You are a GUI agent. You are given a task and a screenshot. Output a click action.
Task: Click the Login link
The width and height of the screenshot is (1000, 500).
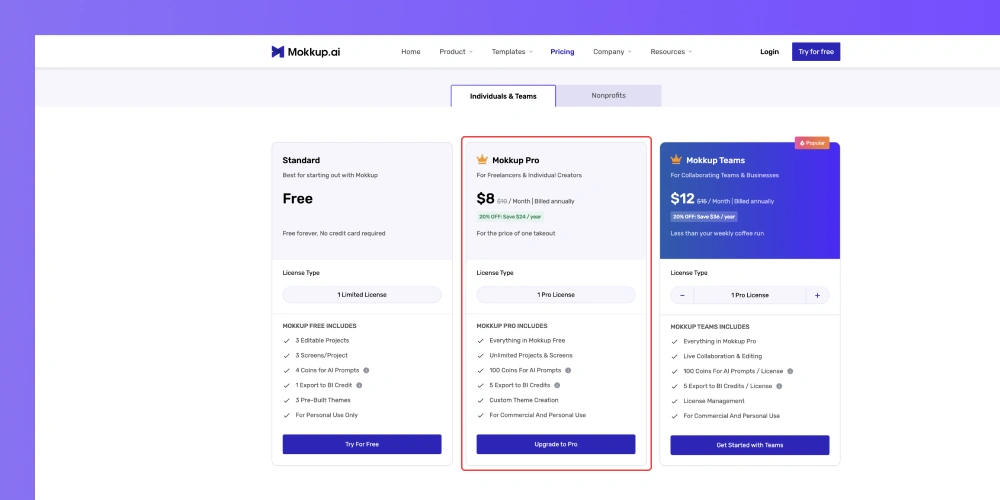pyautogui.click(x=769, y=52)
